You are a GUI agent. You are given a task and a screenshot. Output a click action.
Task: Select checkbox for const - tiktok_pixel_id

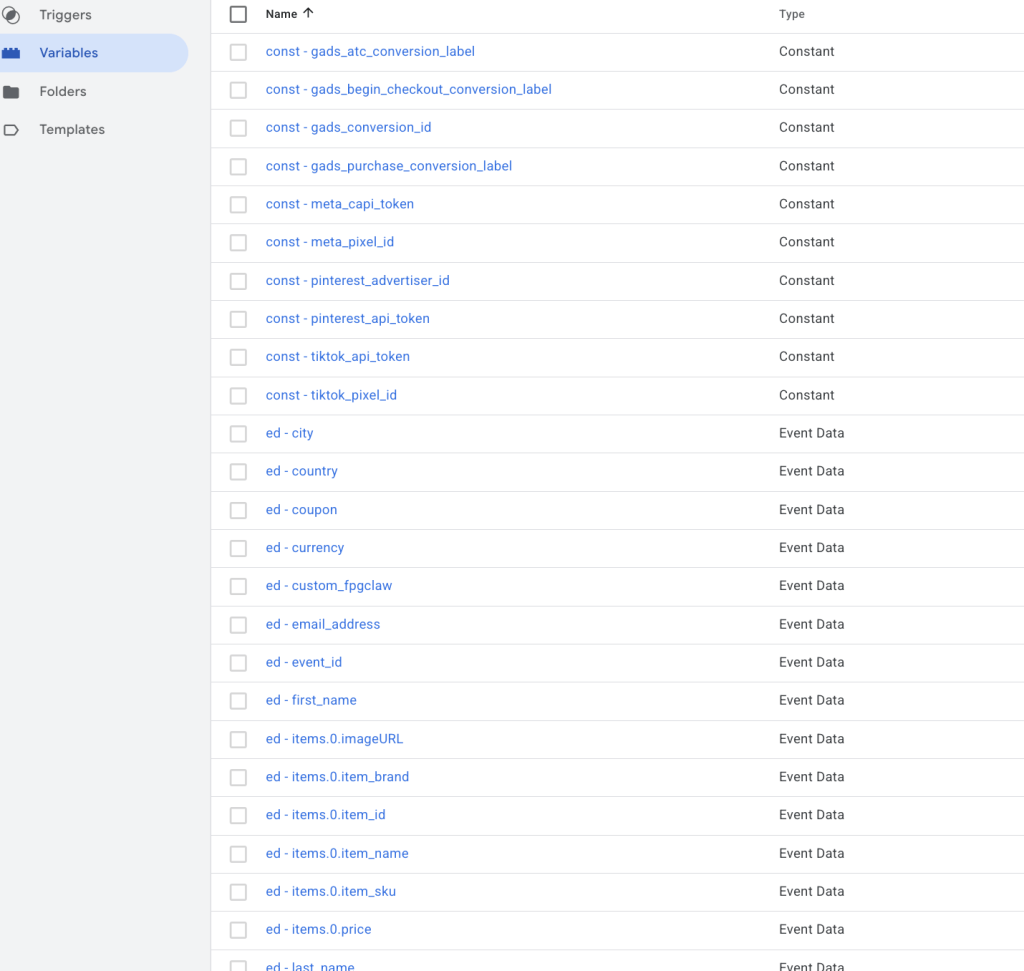(x=238, y=395)
